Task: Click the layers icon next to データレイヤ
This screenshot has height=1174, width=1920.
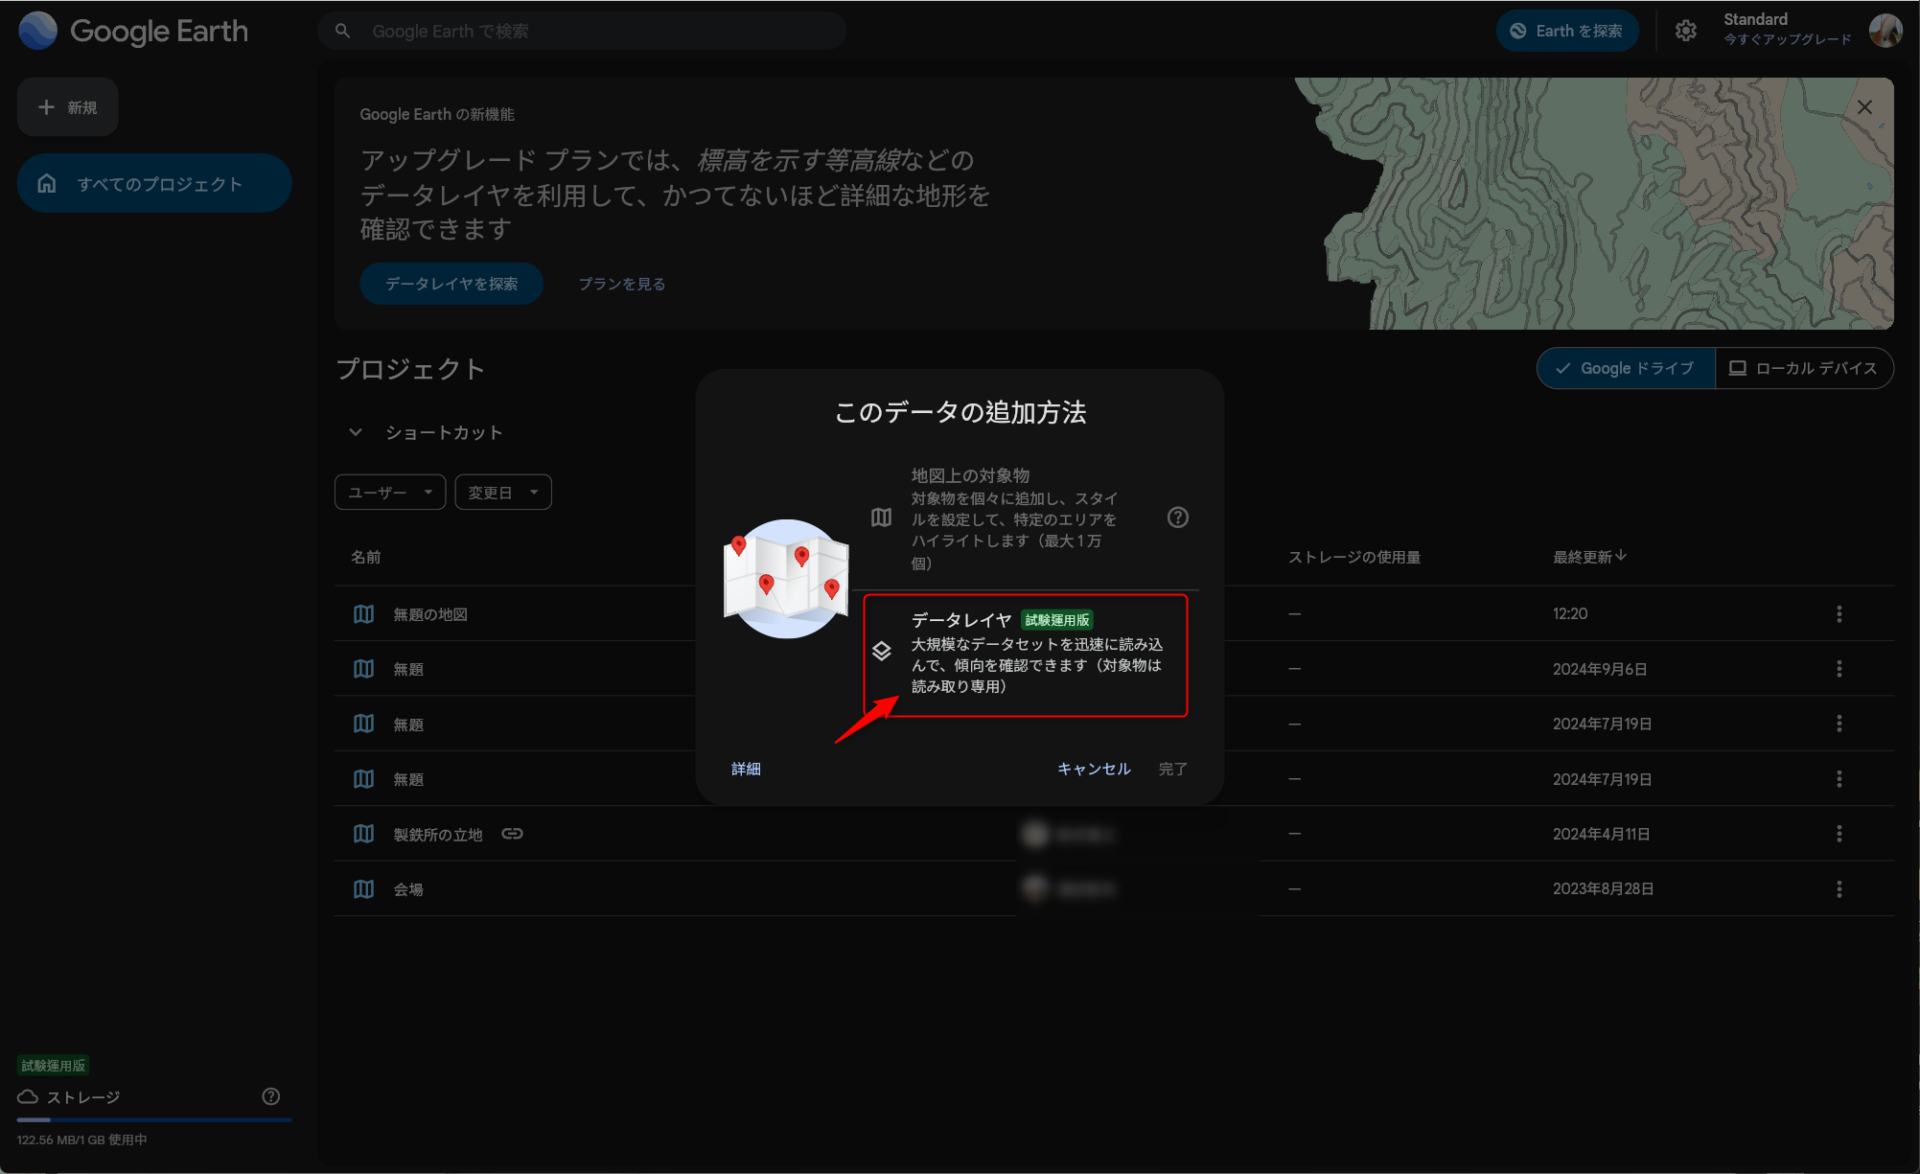Action: [881, 651]
